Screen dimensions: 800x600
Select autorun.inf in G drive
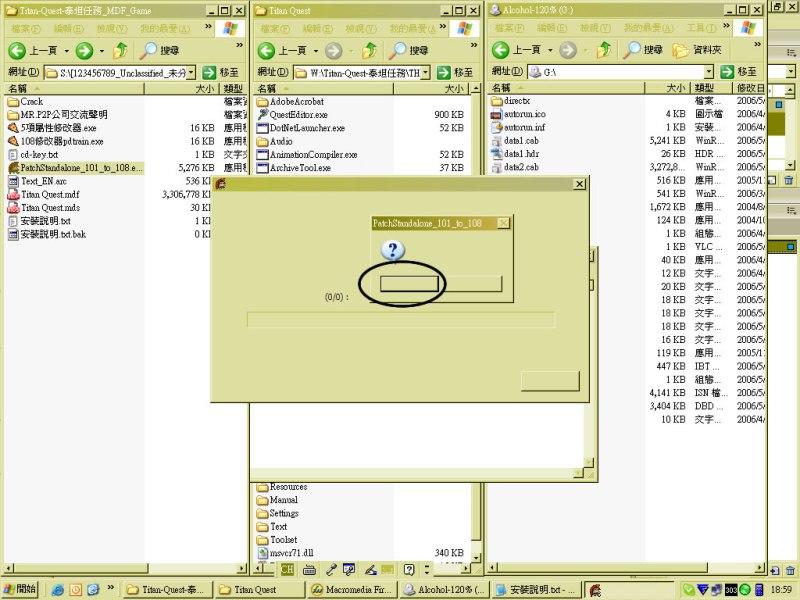tap(518, 128)
